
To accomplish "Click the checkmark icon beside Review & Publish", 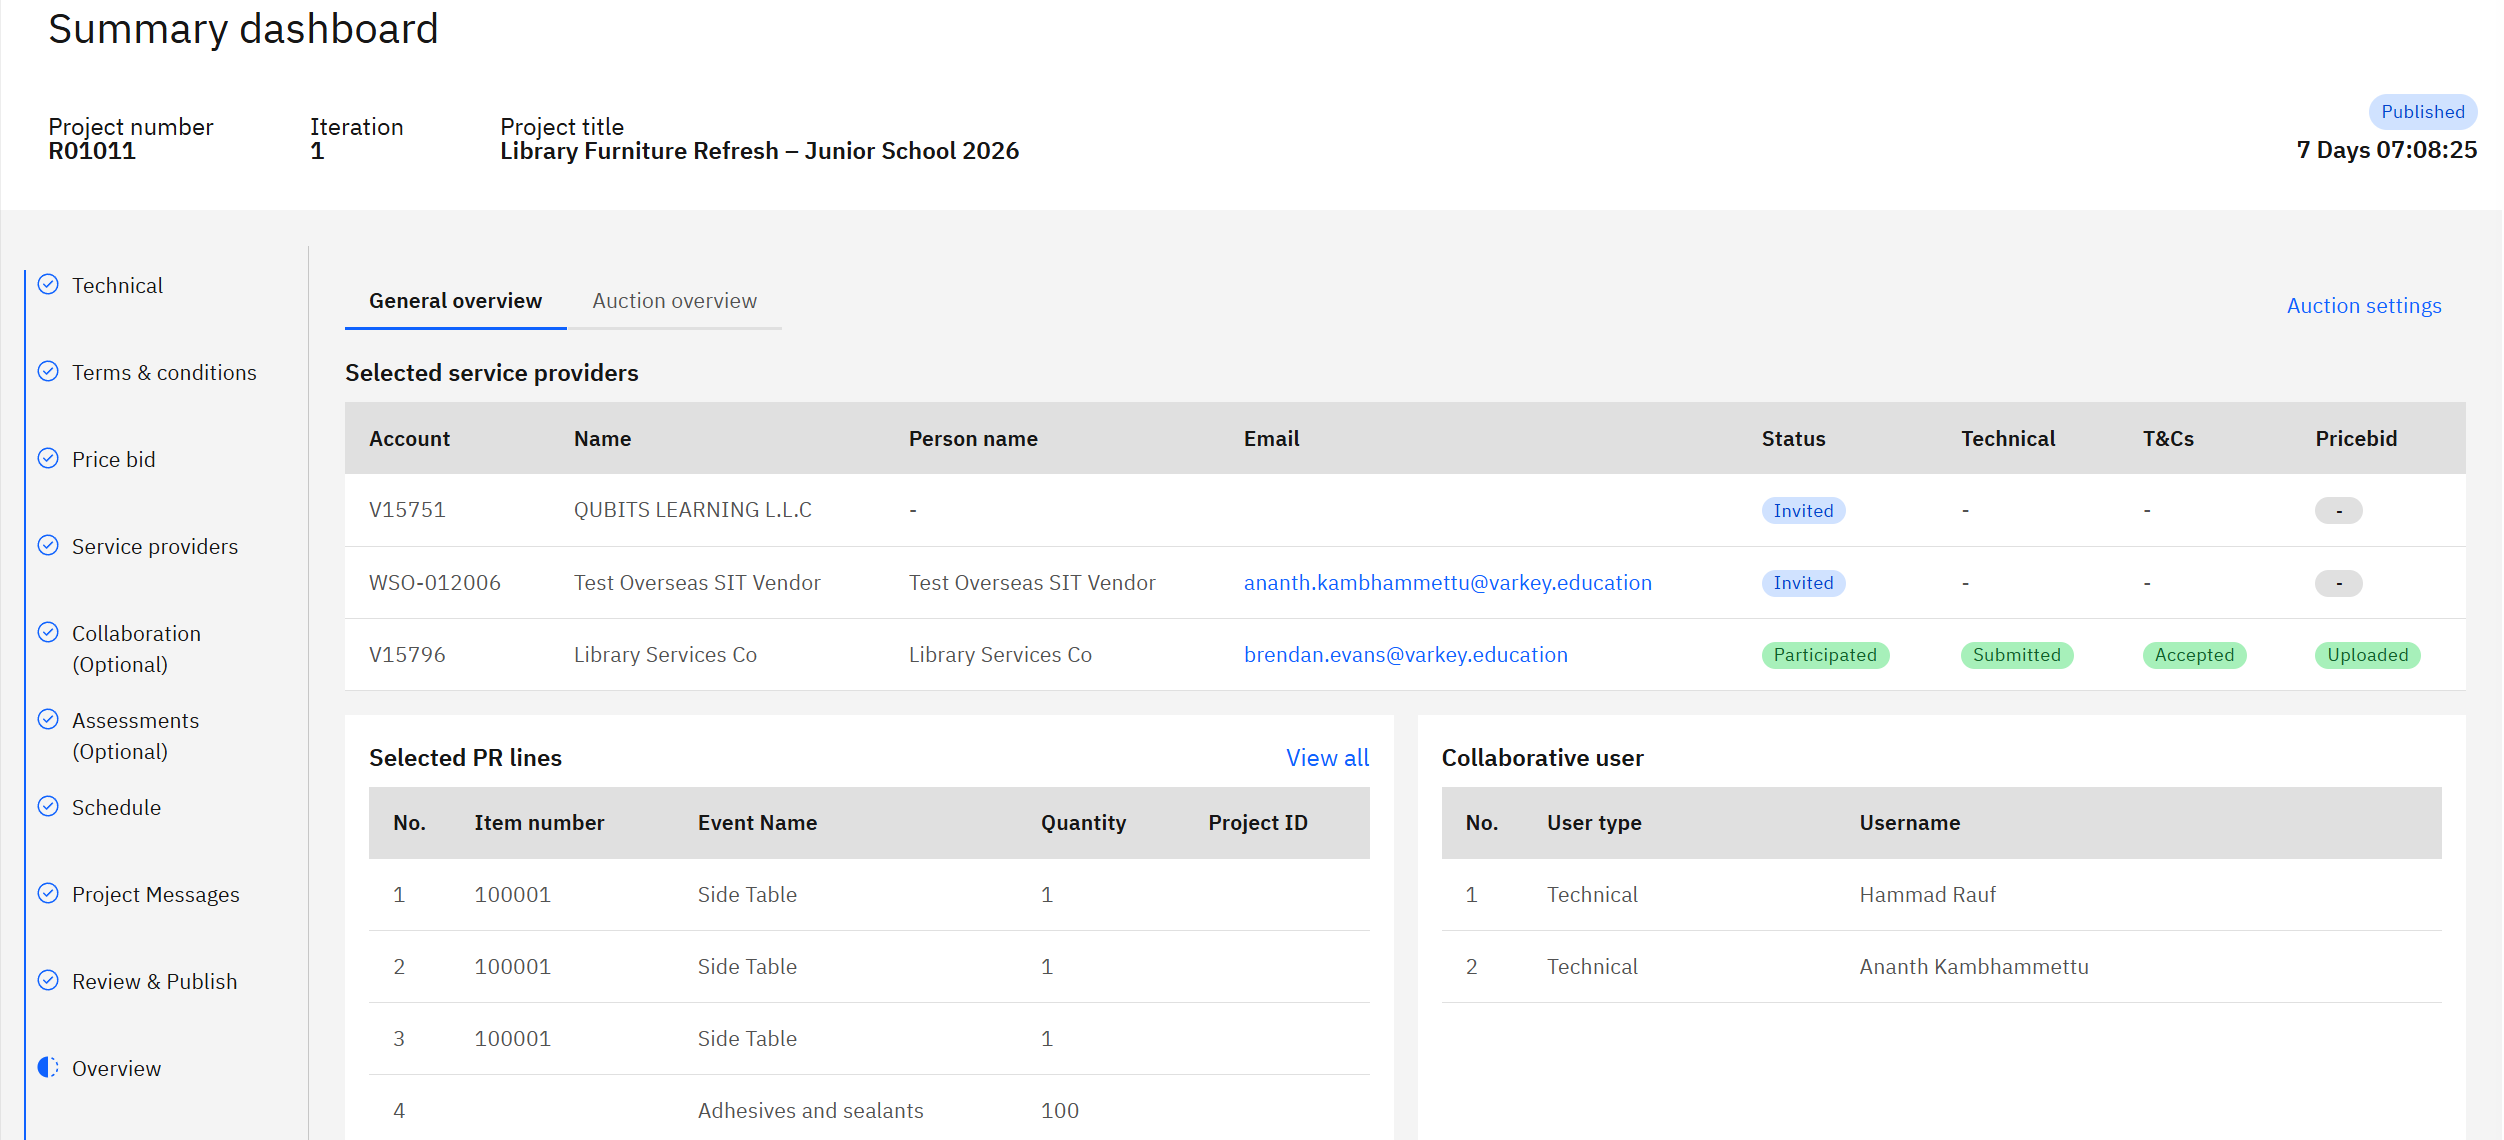I will pos(48,981).
